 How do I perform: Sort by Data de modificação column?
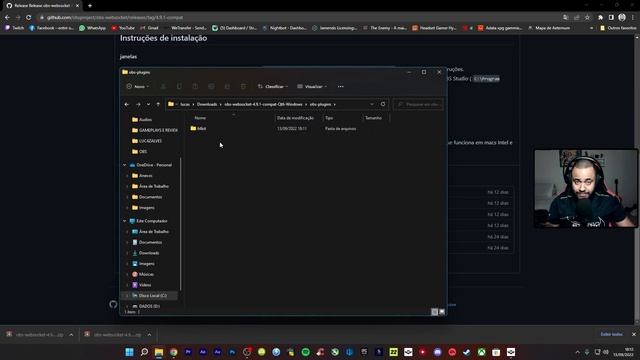click(295, 118)
